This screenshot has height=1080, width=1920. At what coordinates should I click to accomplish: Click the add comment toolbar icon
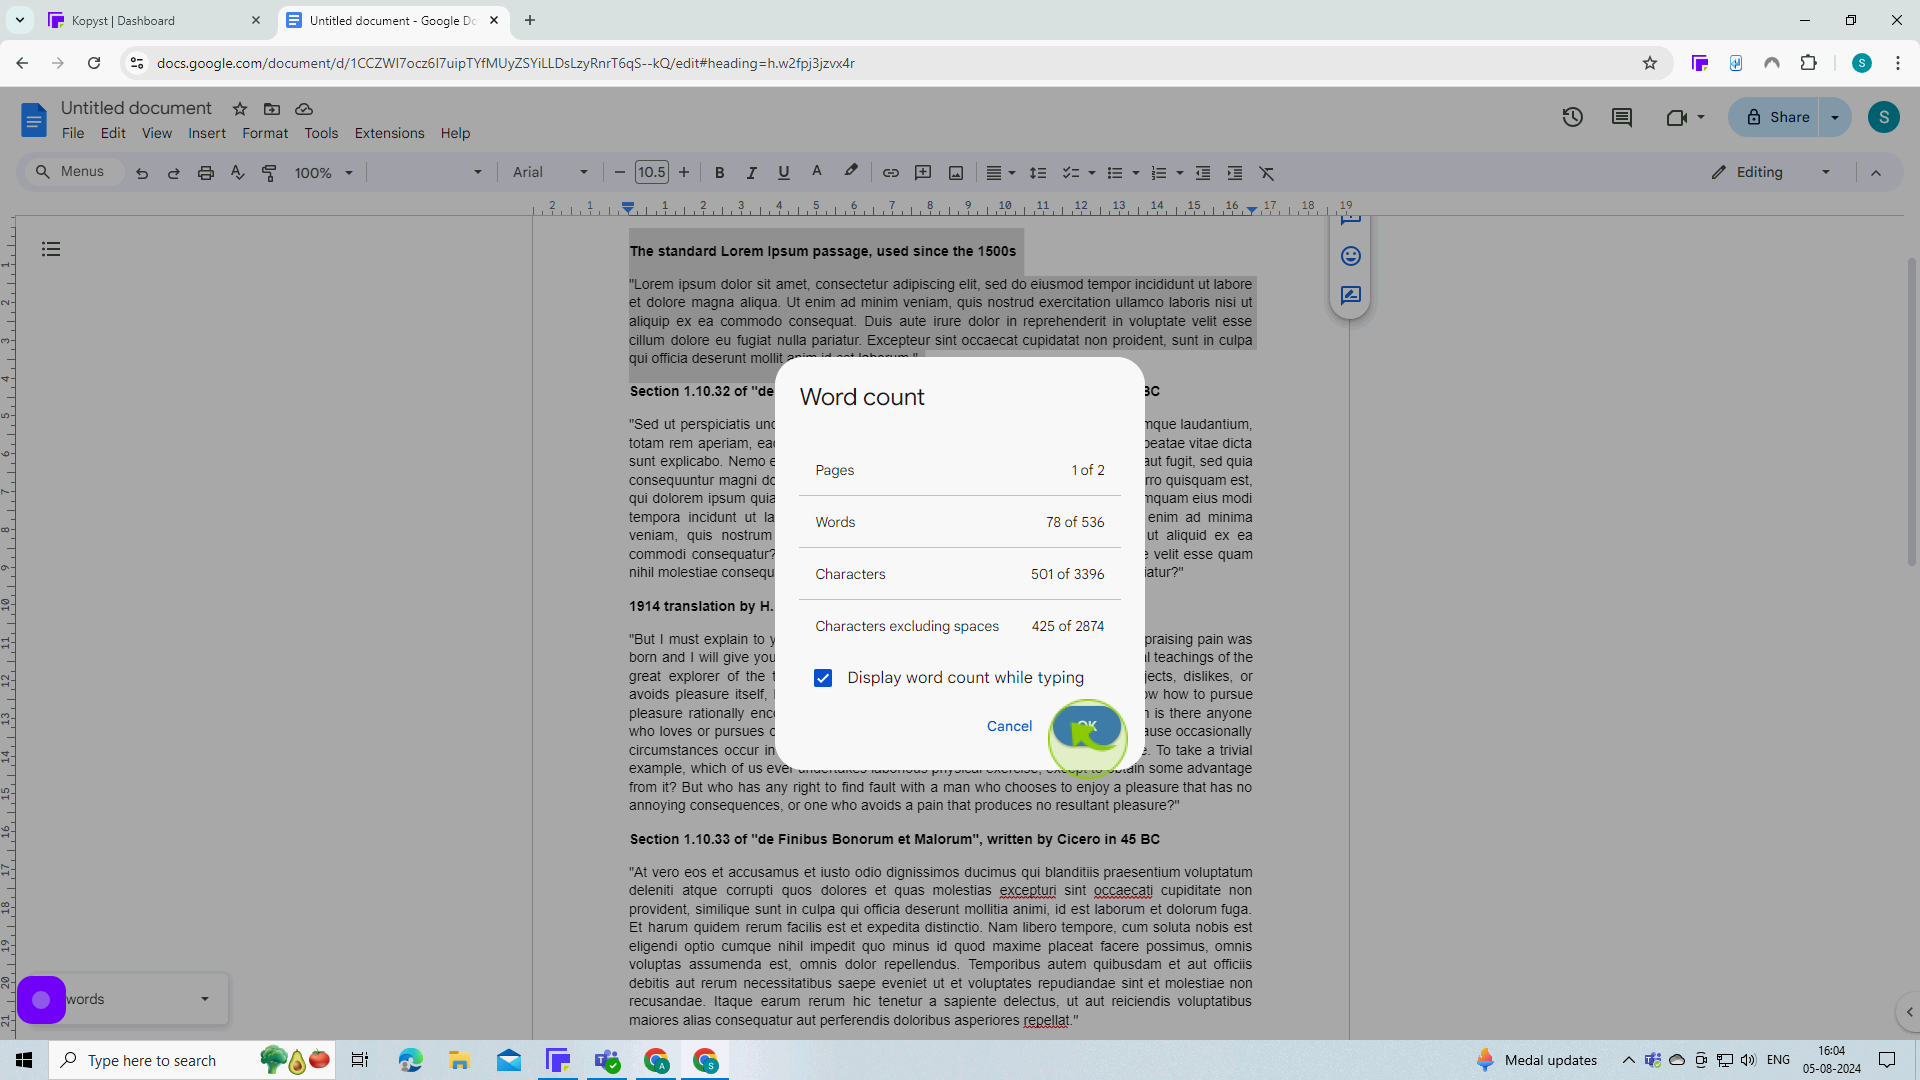pyautogui.click(x=923, y=173)
